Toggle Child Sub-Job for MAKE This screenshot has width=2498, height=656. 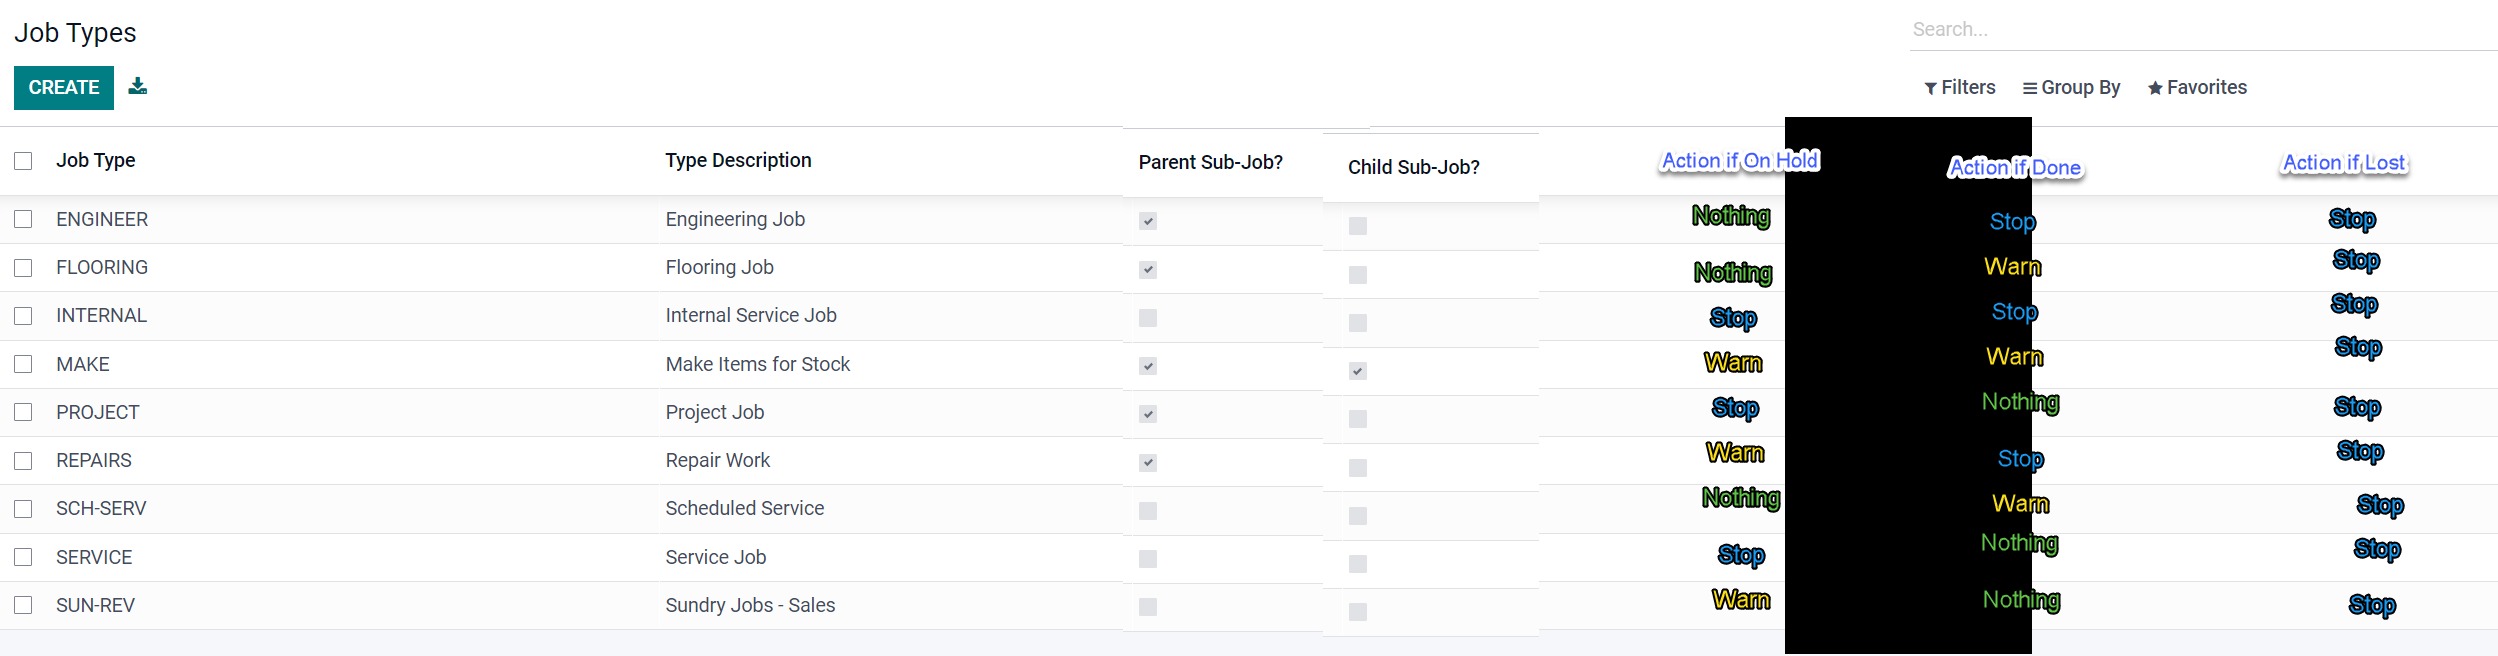pyautogui.click(x=1357, y=371)
